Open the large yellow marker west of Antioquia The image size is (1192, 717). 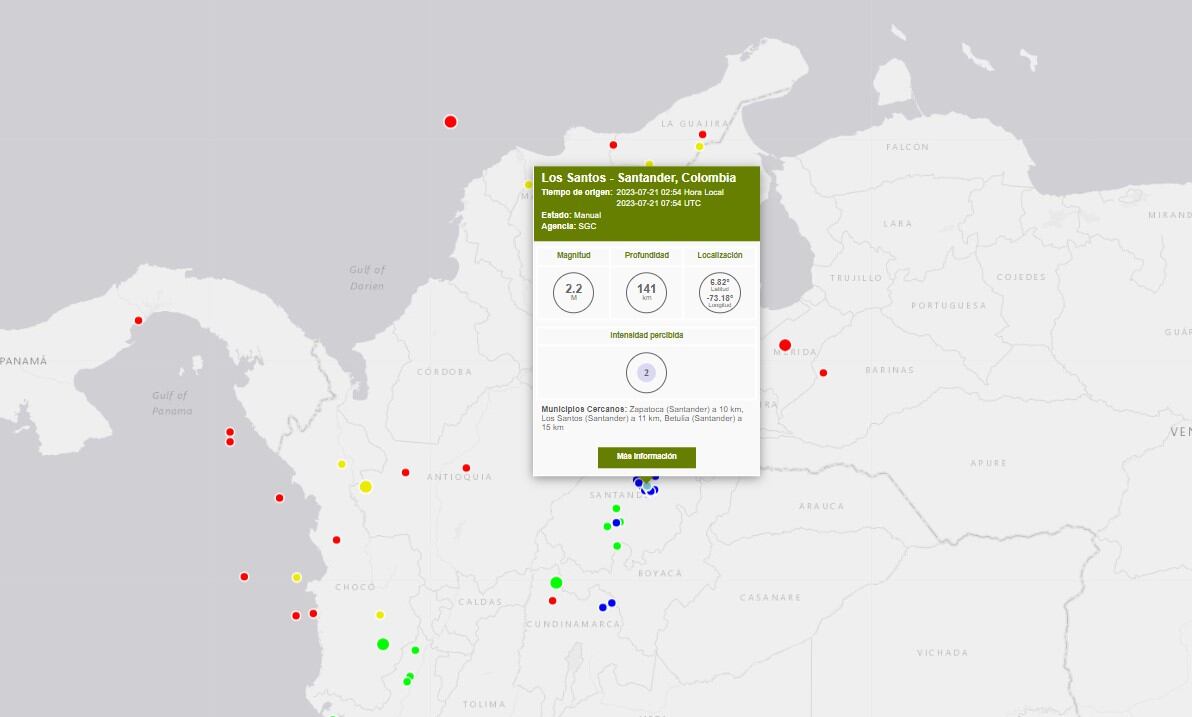tap(366, 487)
